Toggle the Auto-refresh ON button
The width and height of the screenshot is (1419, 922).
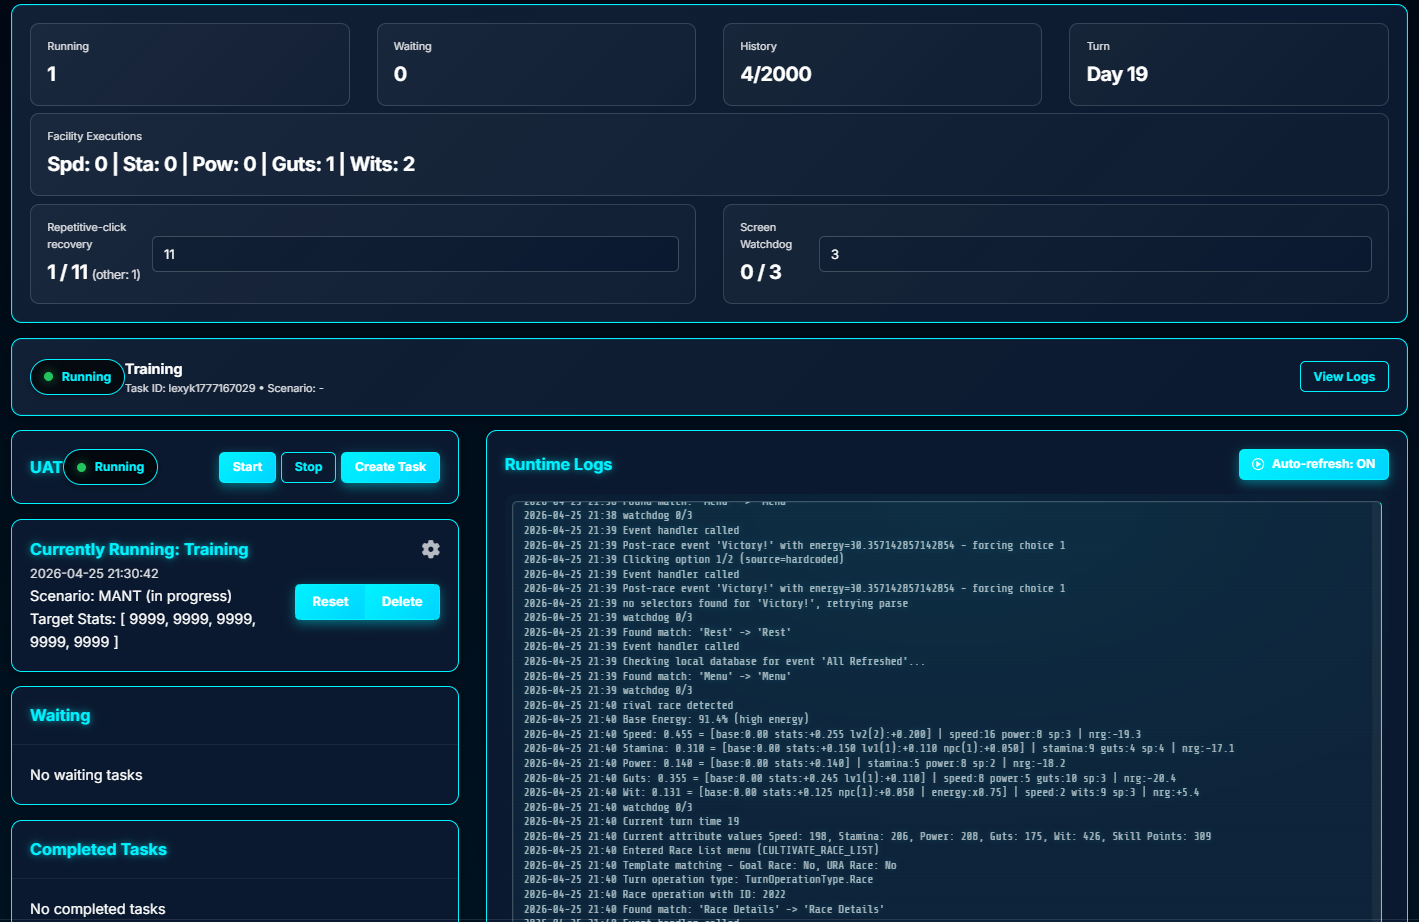coord(1313,464)
